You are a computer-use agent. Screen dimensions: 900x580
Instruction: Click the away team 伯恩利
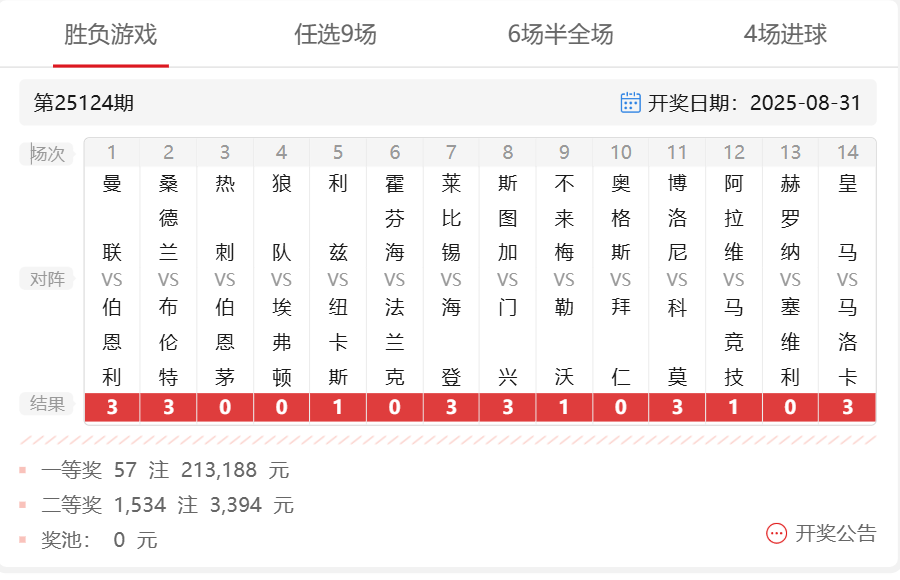112,342
